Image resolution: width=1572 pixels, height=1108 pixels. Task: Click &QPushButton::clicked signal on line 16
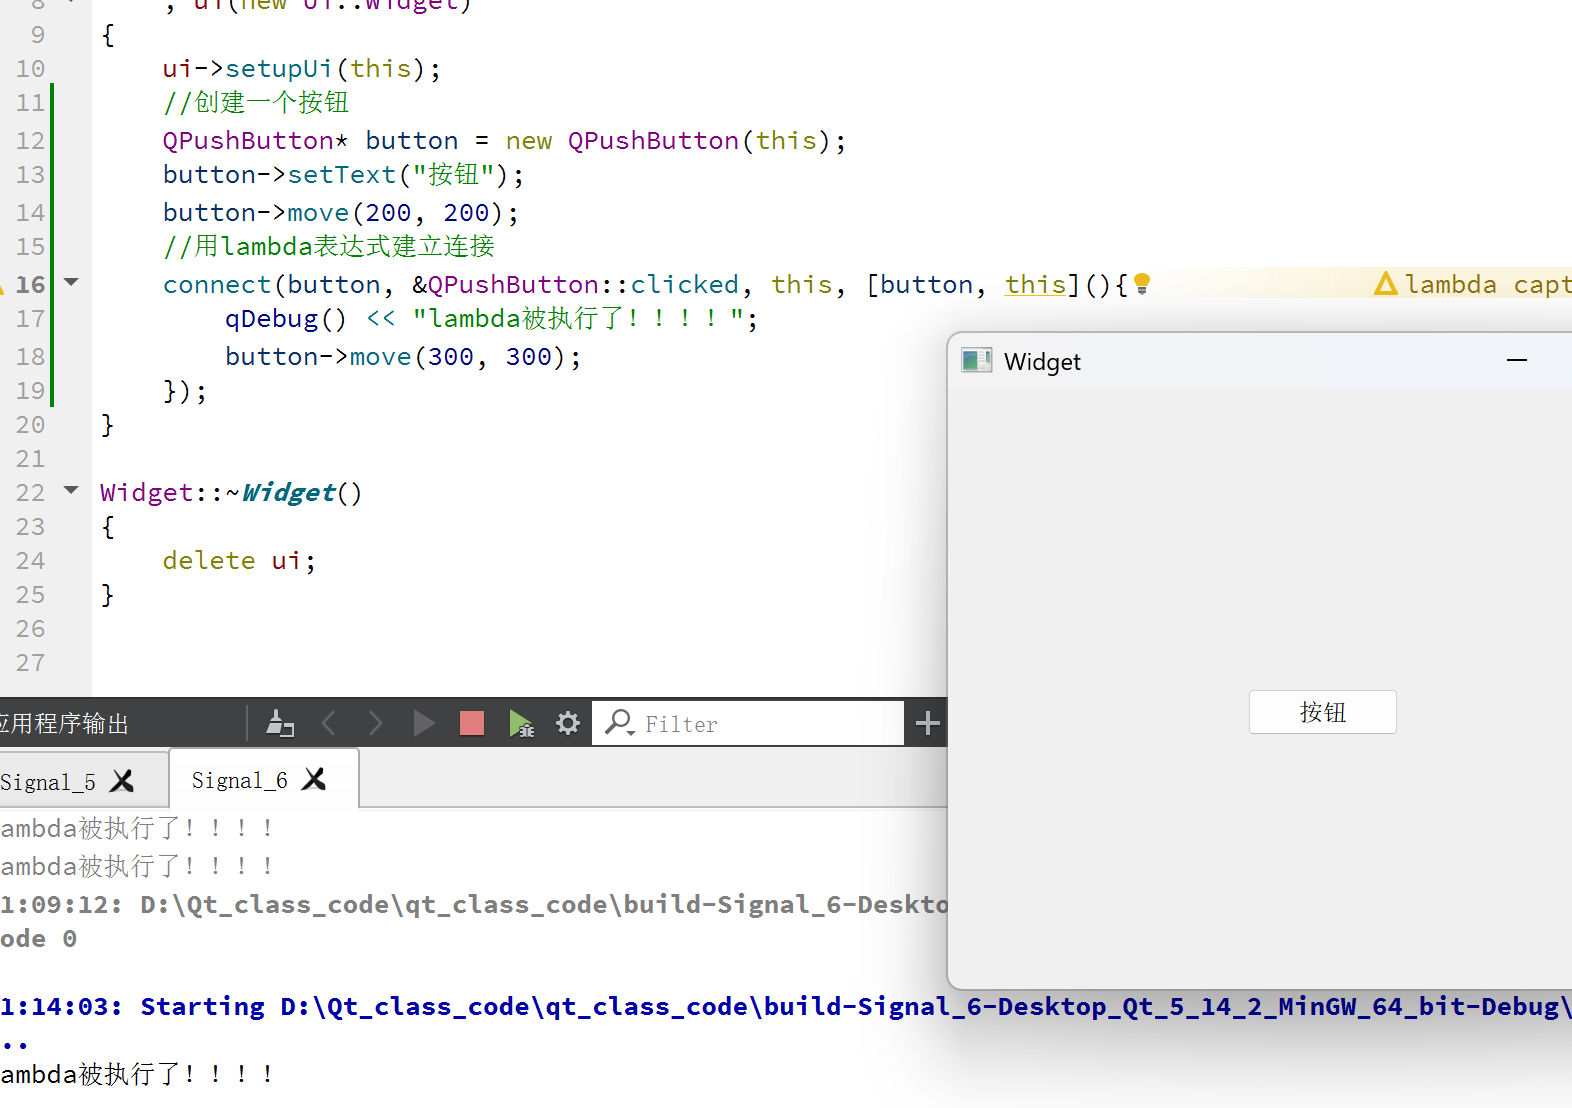point(575,285)
